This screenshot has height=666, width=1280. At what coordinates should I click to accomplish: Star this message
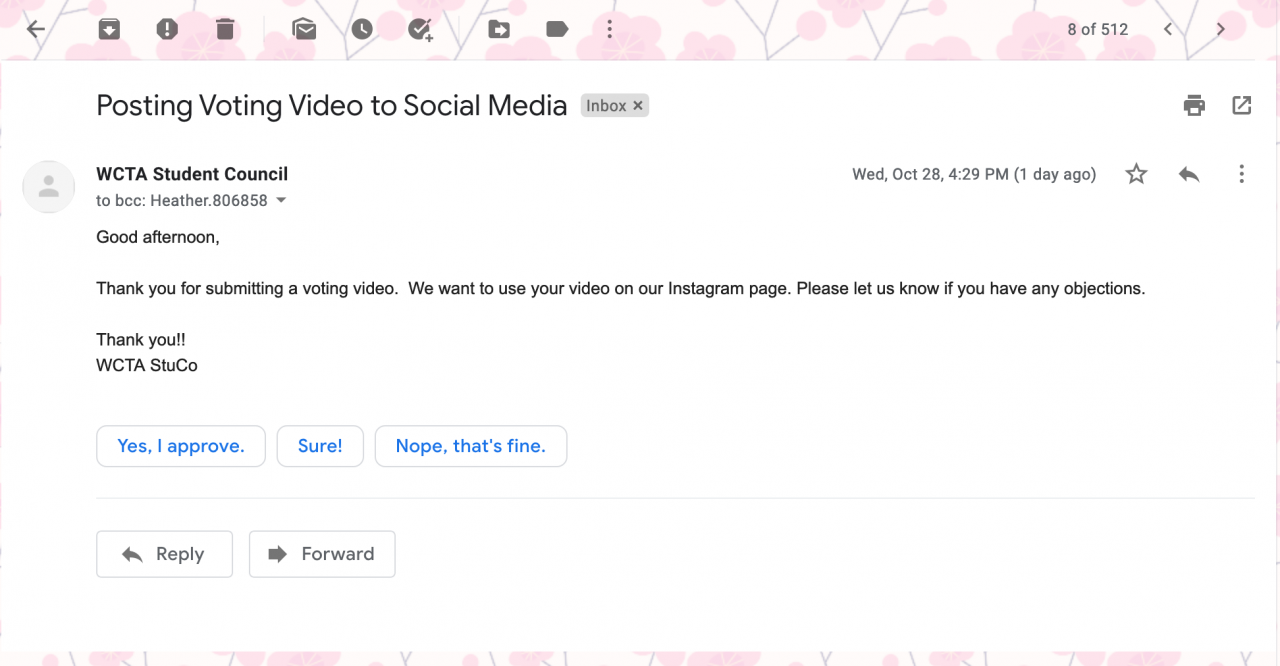pyautogui.click(x=1136, y=174)
